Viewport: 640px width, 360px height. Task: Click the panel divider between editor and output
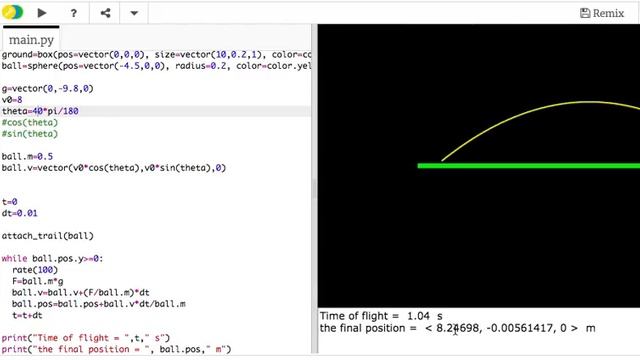(x=314, y=189)
